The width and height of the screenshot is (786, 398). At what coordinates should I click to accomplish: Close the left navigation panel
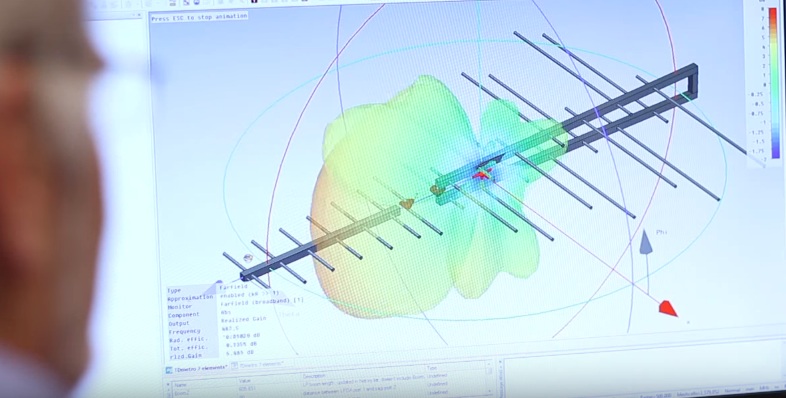(139, 16)
